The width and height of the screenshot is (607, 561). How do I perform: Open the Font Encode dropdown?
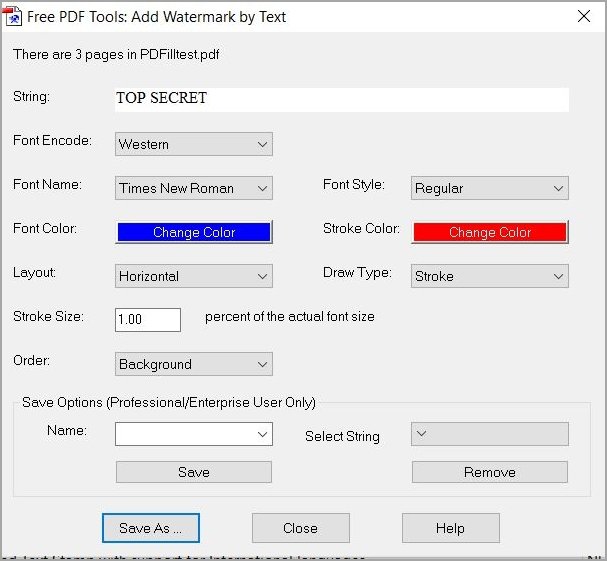pyautogui.click(x=193, y=144)
